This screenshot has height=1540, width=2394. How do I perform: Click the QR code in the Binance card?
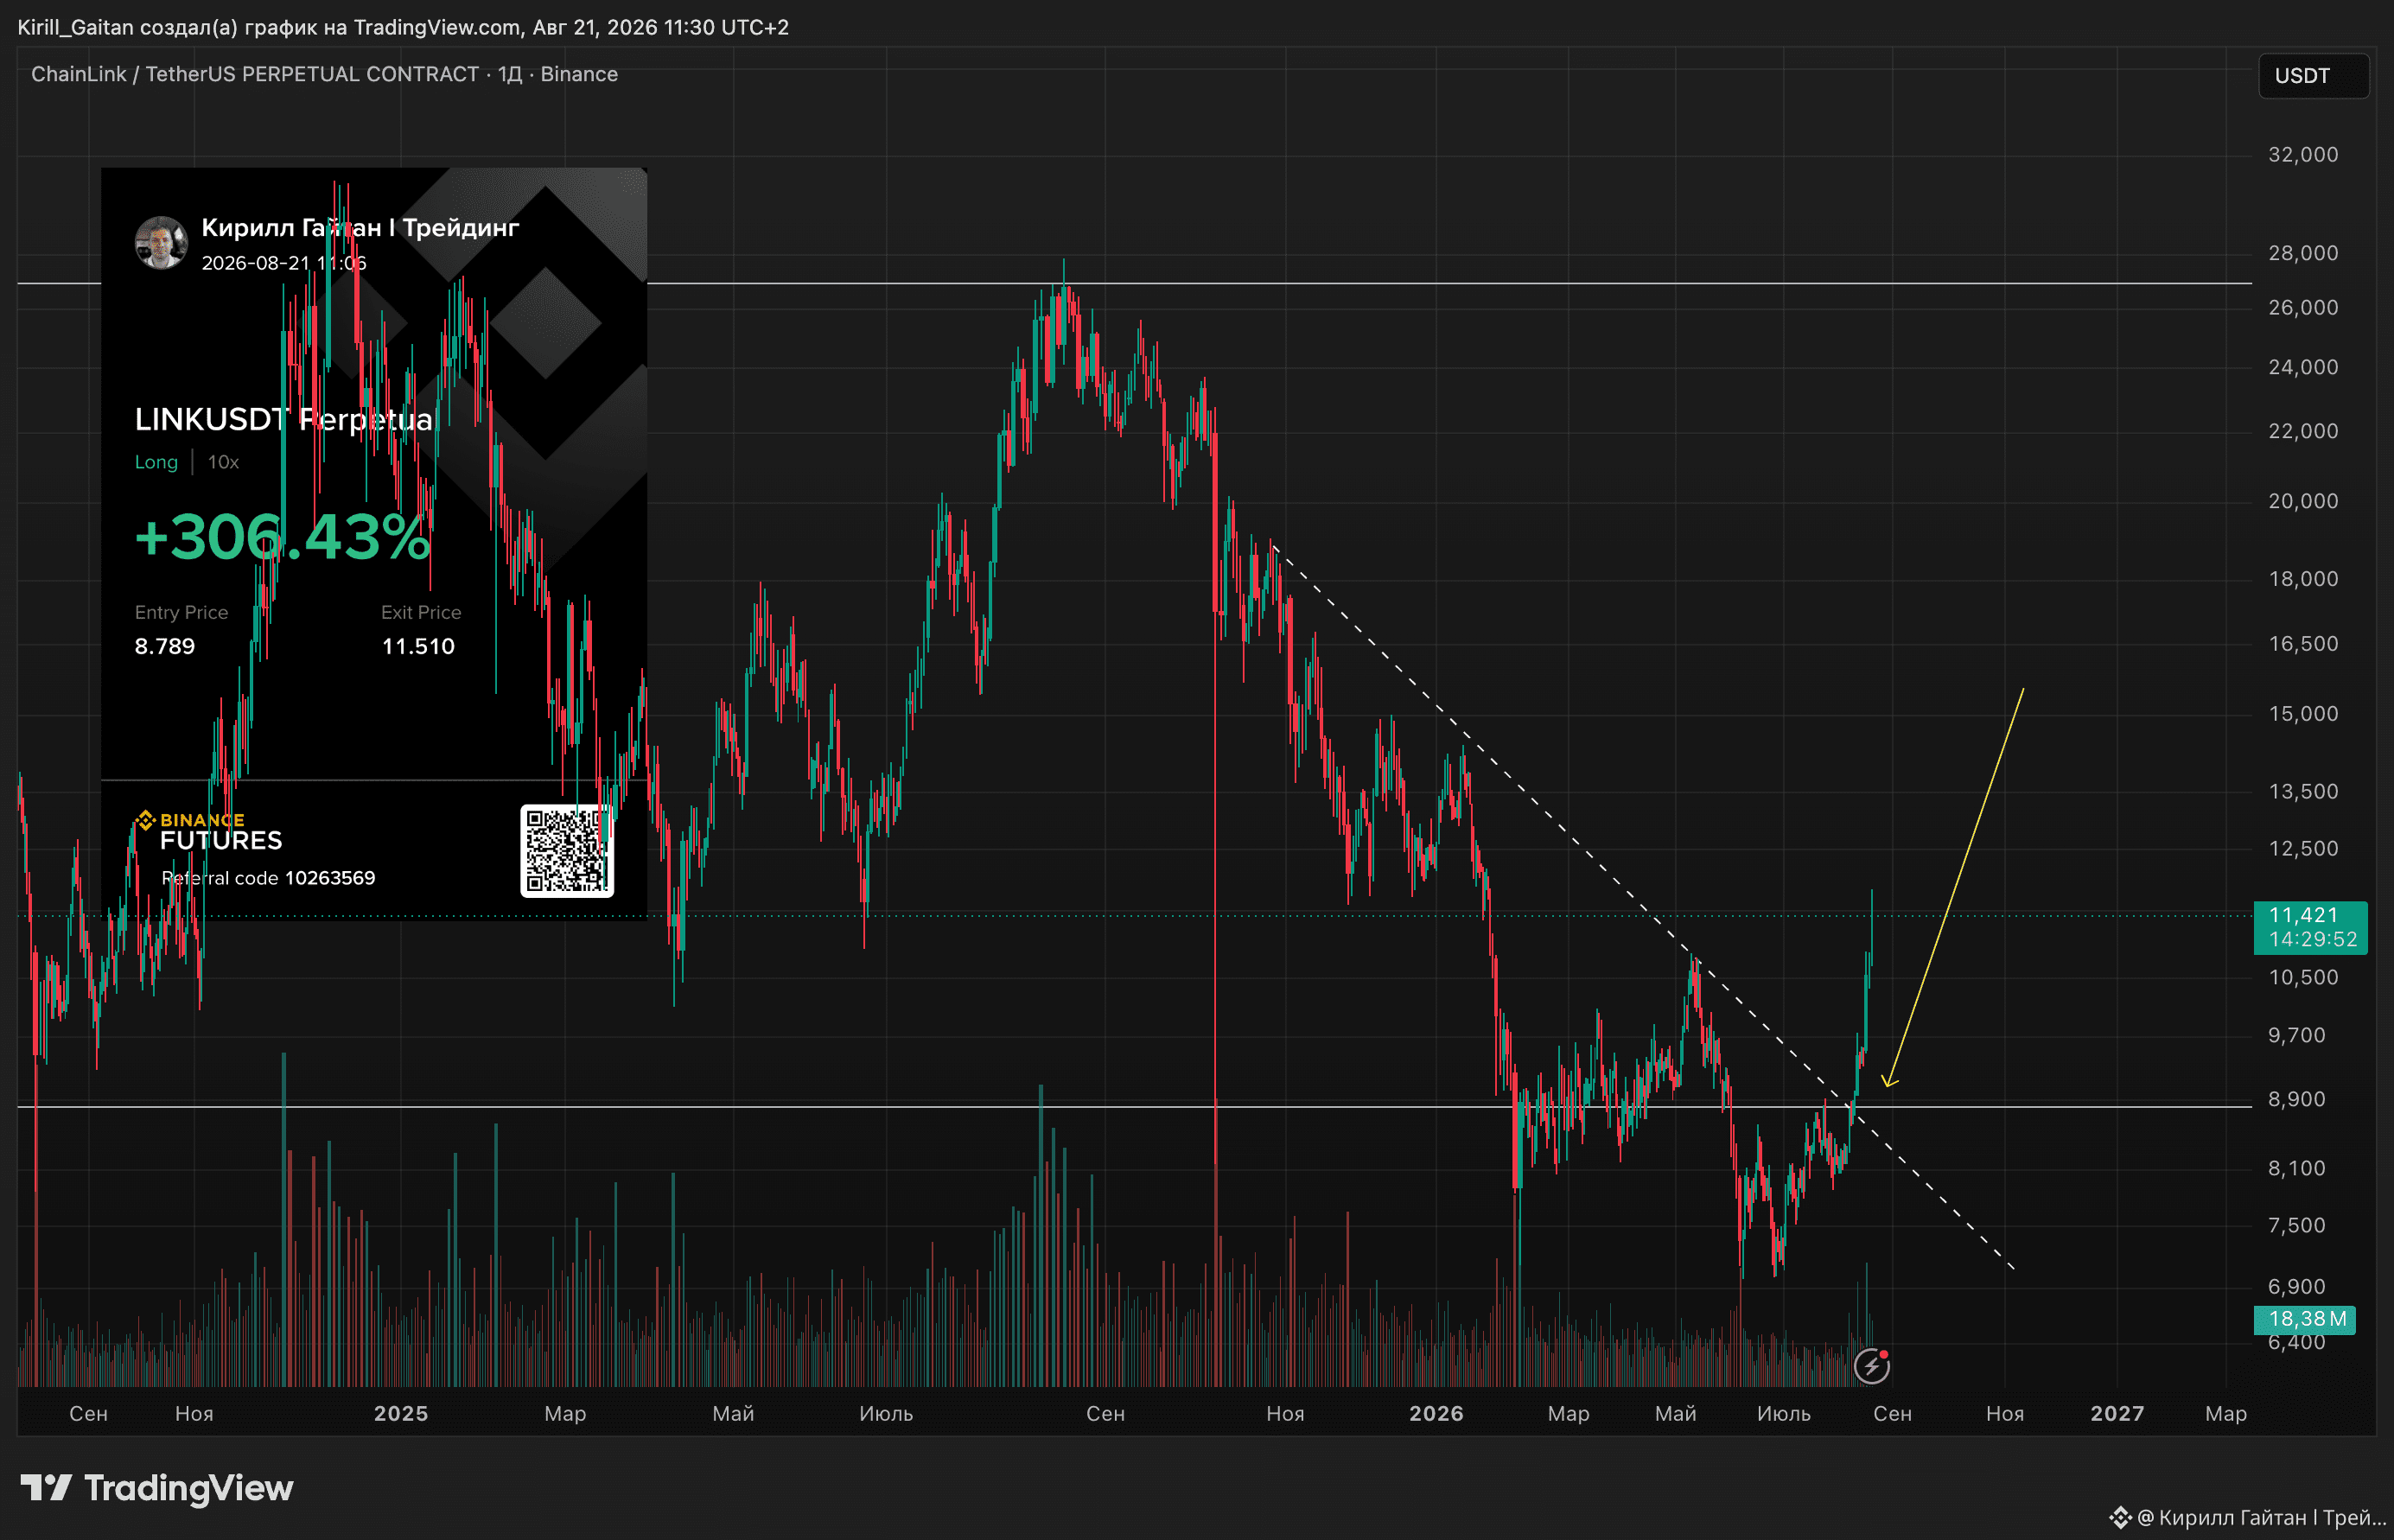[x=567, y=851]
